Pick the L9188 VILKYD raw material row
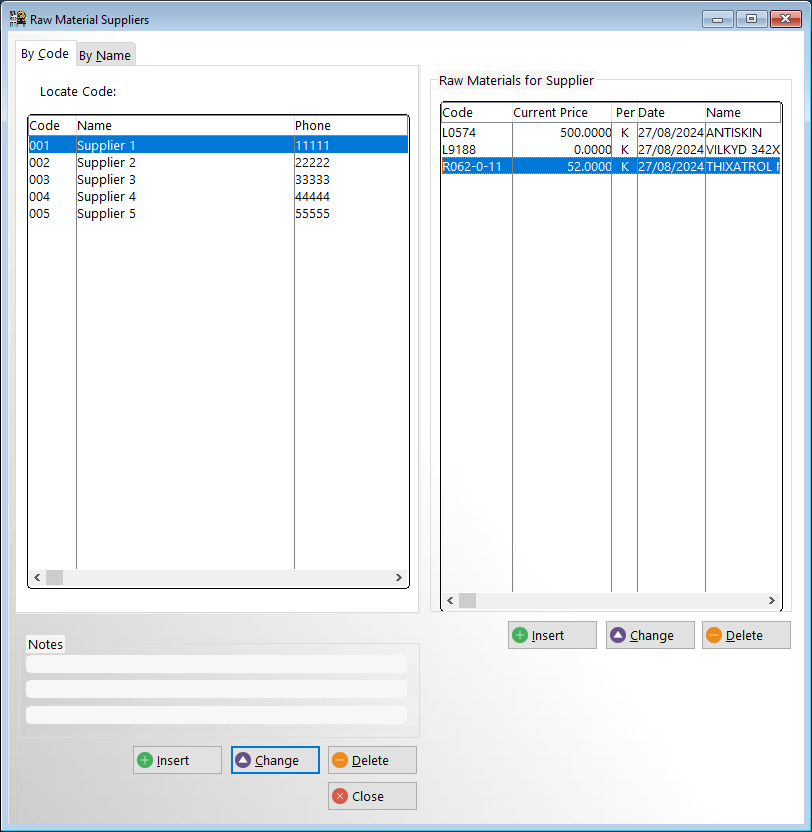Screen dimensions: 812x832 click(x=610, y=149)
